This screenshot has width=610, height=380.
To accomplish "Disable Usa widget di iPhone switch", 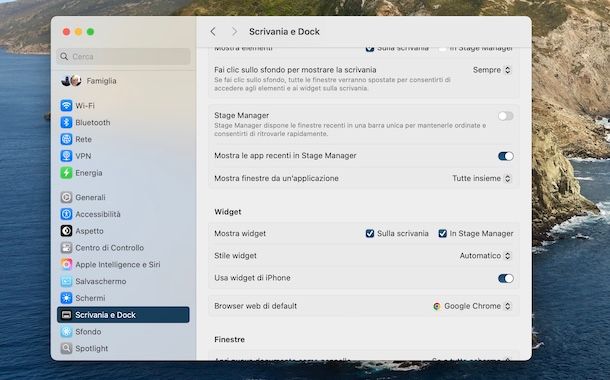I will coord(505,278).
